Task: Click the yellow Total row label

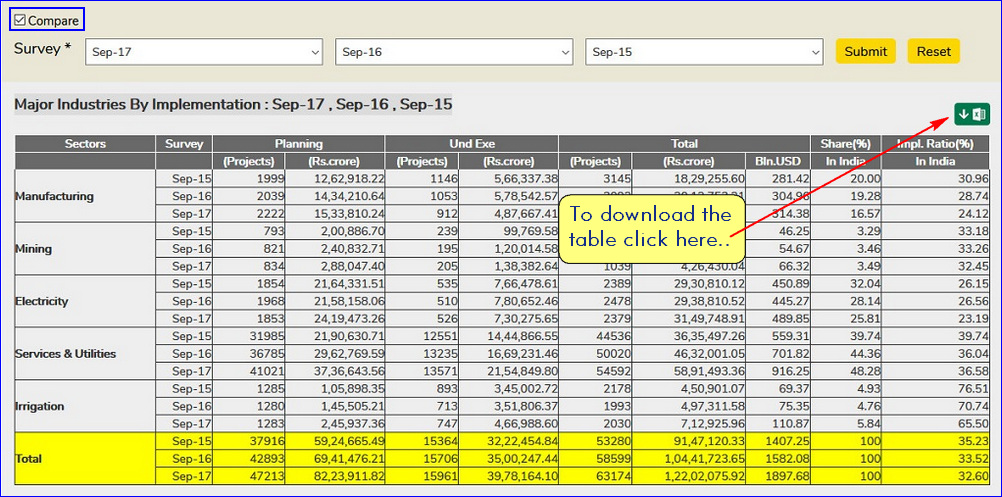Action: point(30,459)
